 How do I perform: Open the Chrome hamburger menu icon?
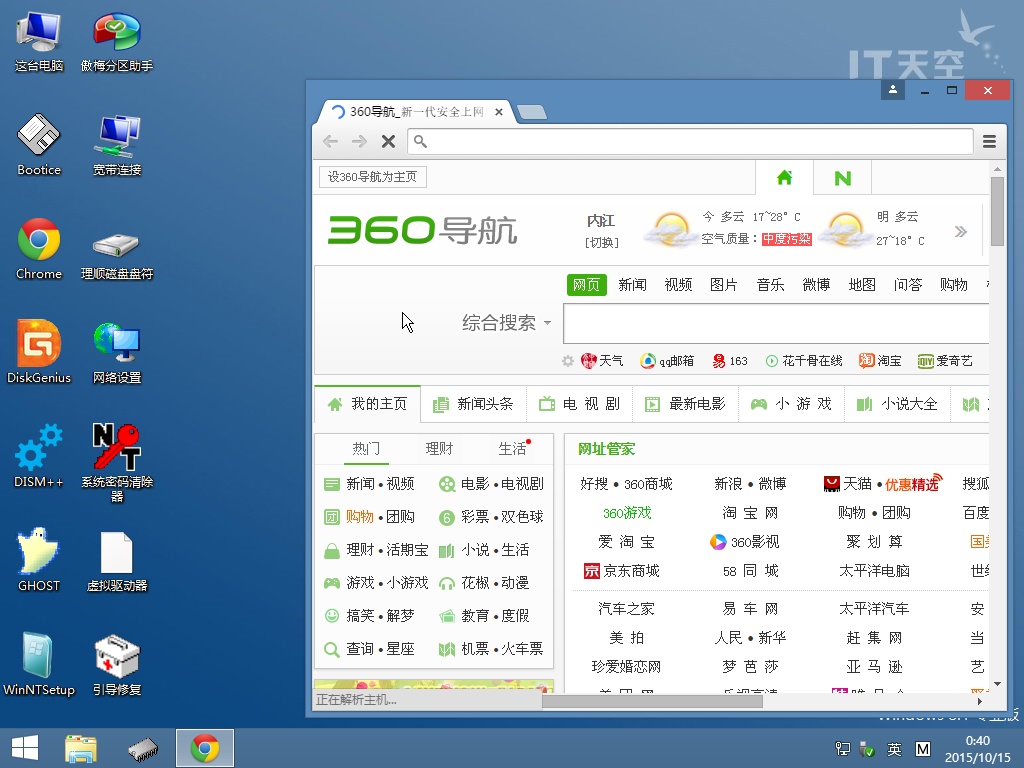coord(989,141)
